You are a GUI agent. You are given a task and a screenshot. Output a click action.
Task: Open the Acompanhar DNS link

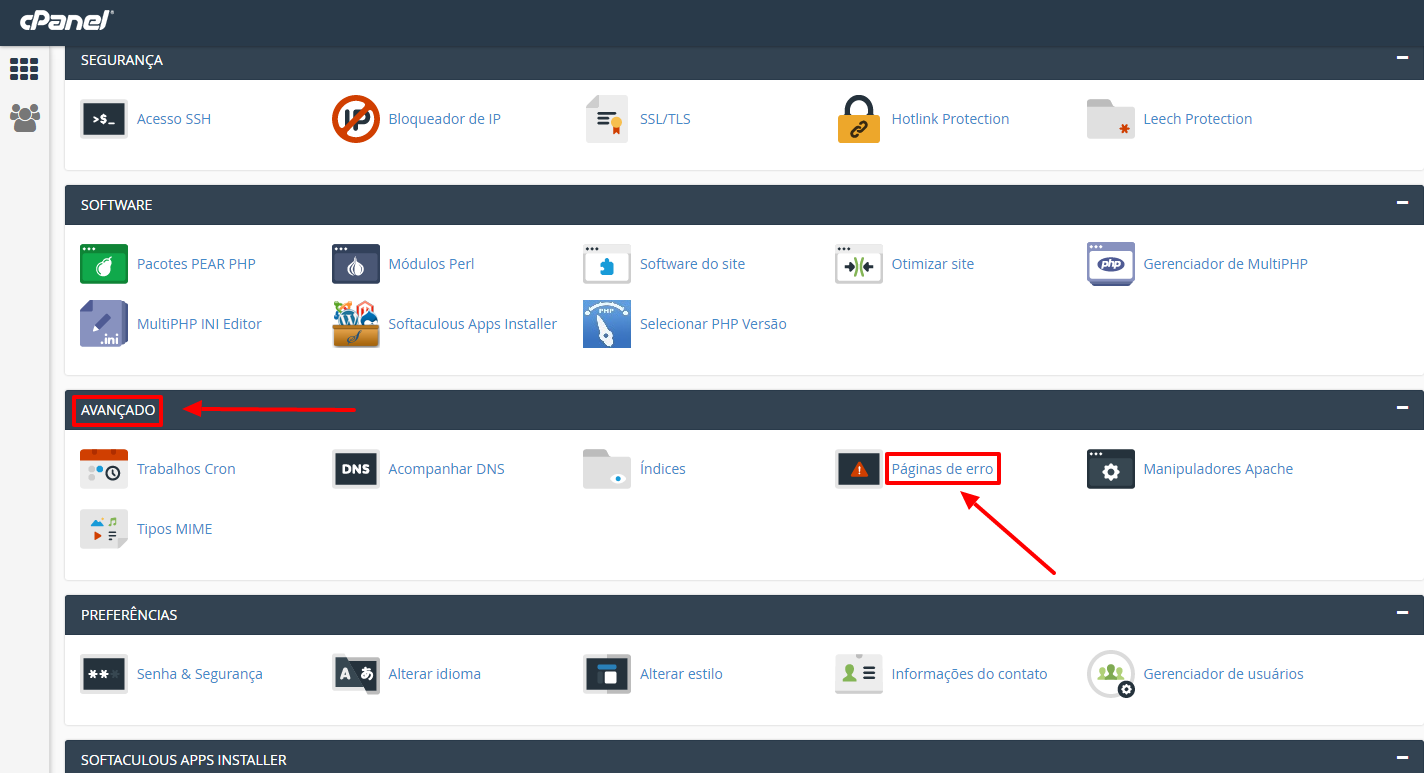click(446, 469)
